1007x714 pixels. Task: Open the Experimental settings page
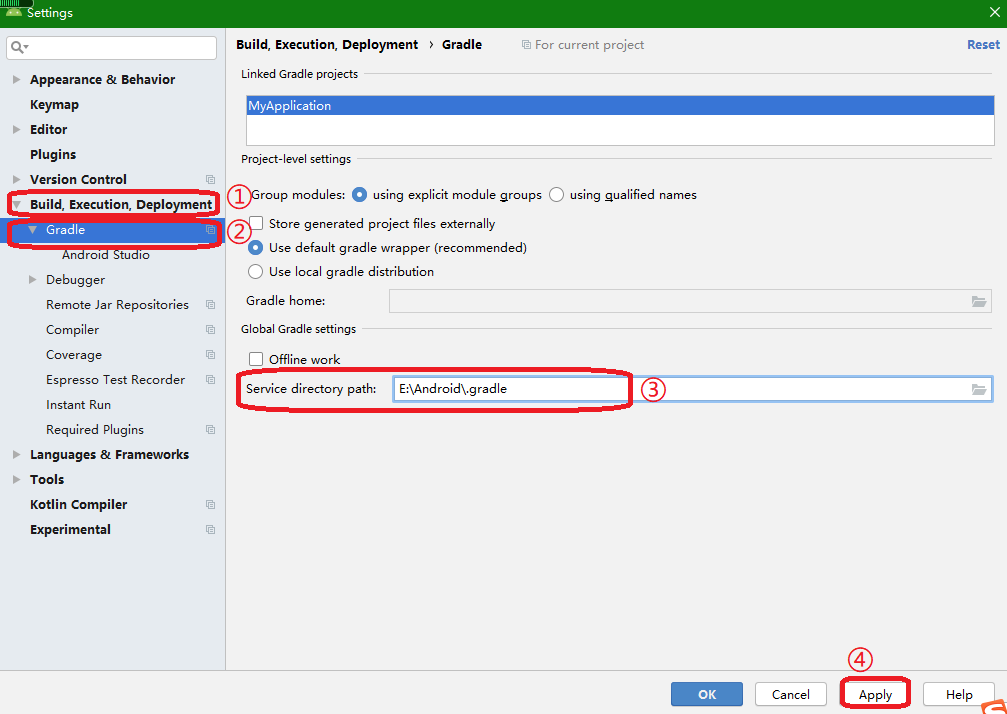70,530
